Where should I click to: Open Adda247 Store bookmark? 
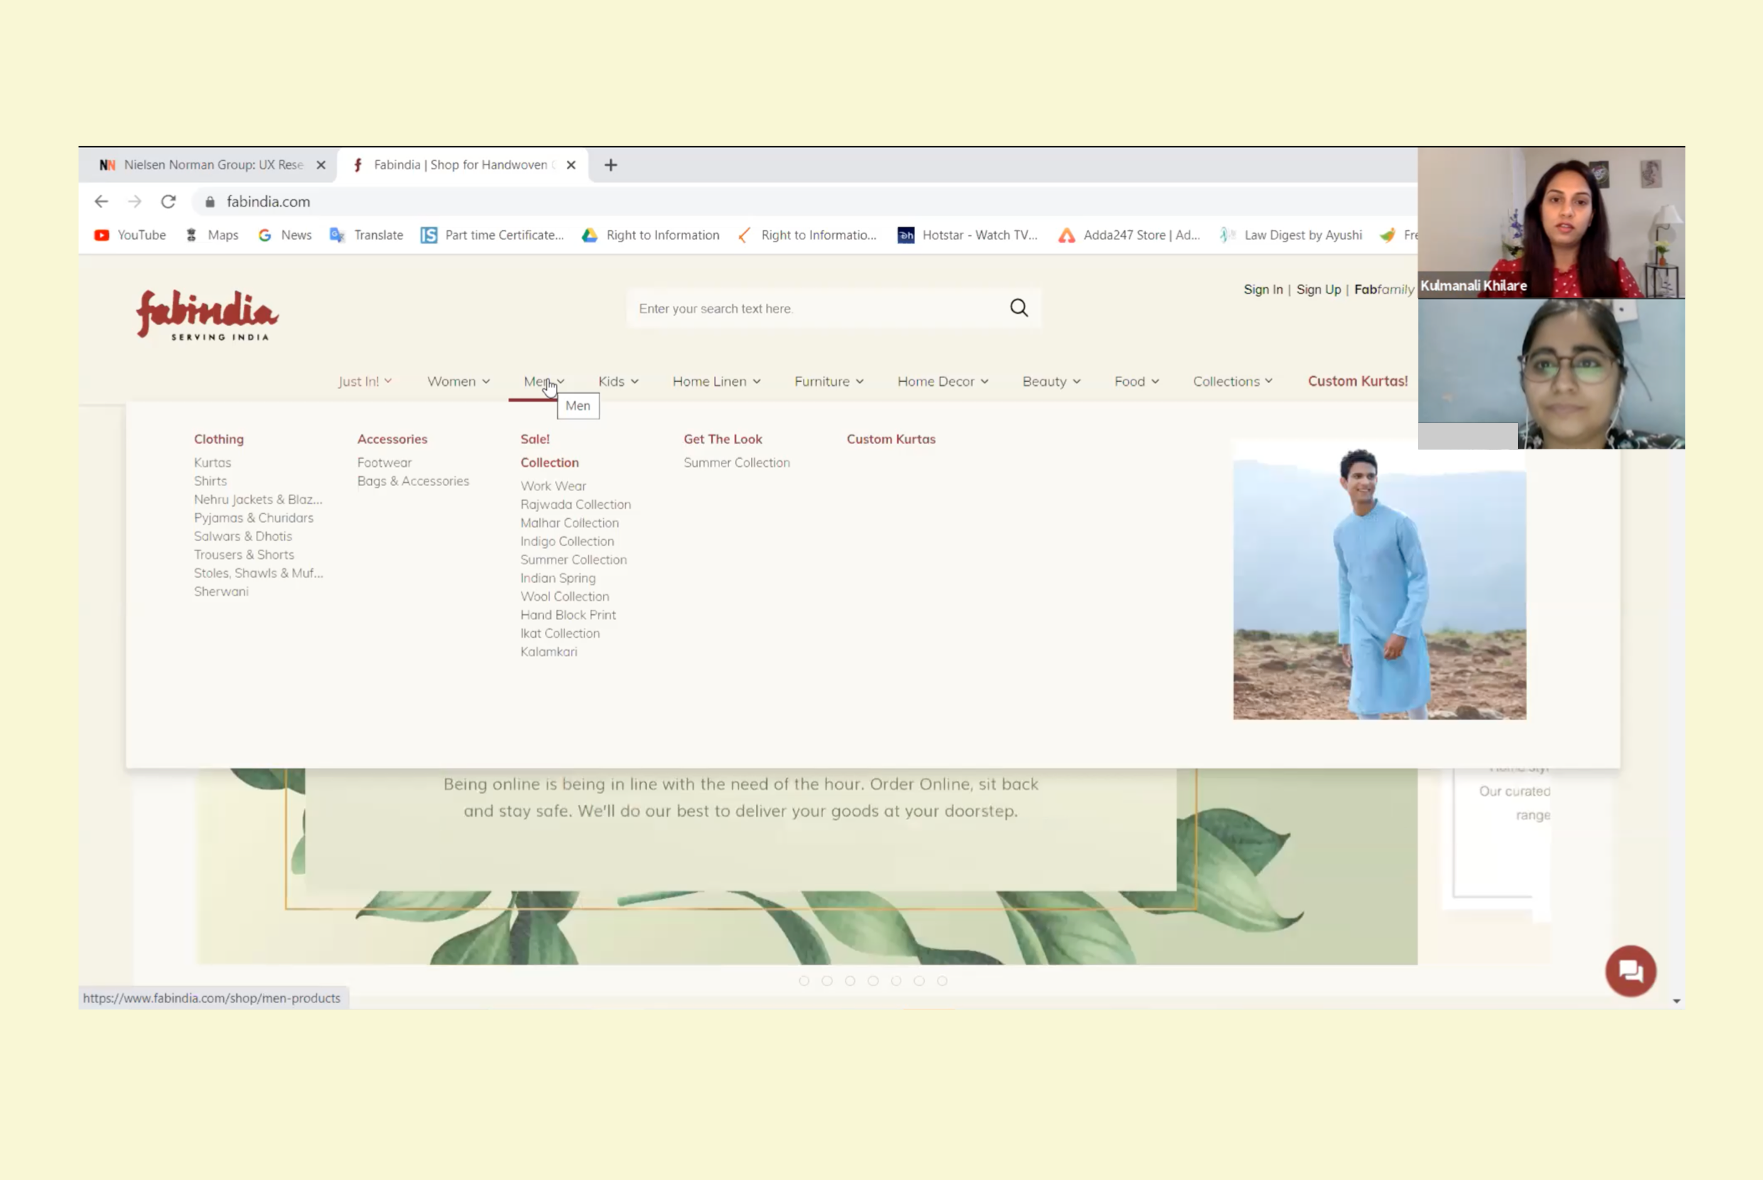click(1129, 235)
